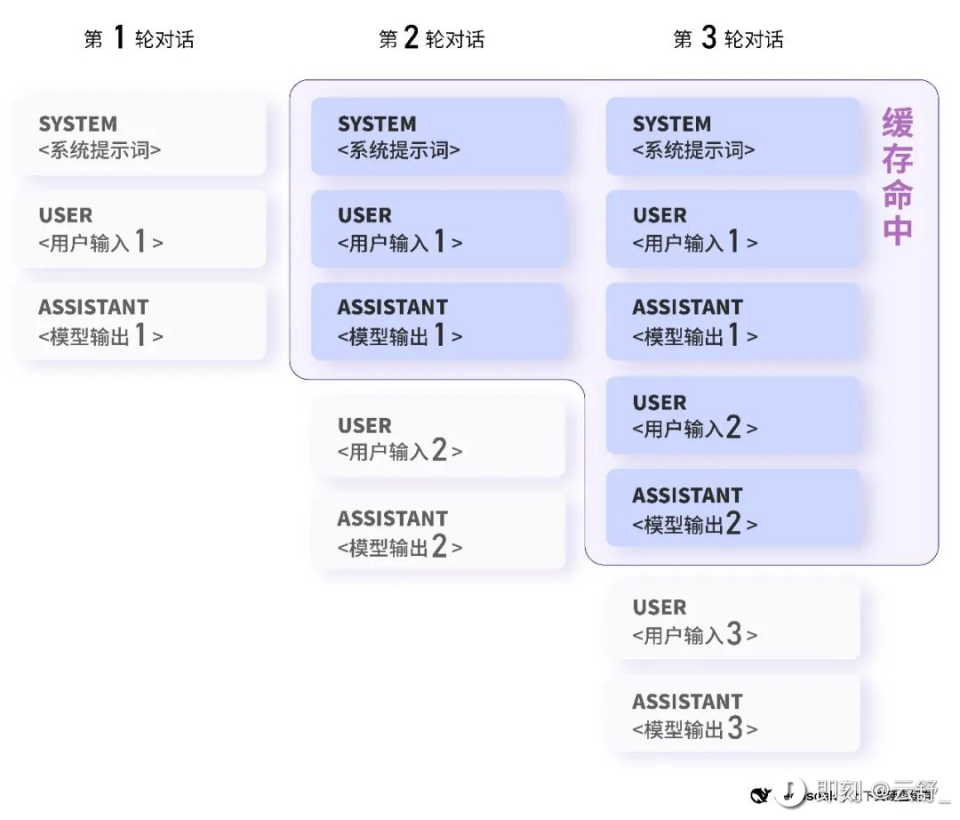Select uncached USER 用户输入2 card in round 2
The height and width of the screenshot is (820, 960).
click(x=440, y=438)
